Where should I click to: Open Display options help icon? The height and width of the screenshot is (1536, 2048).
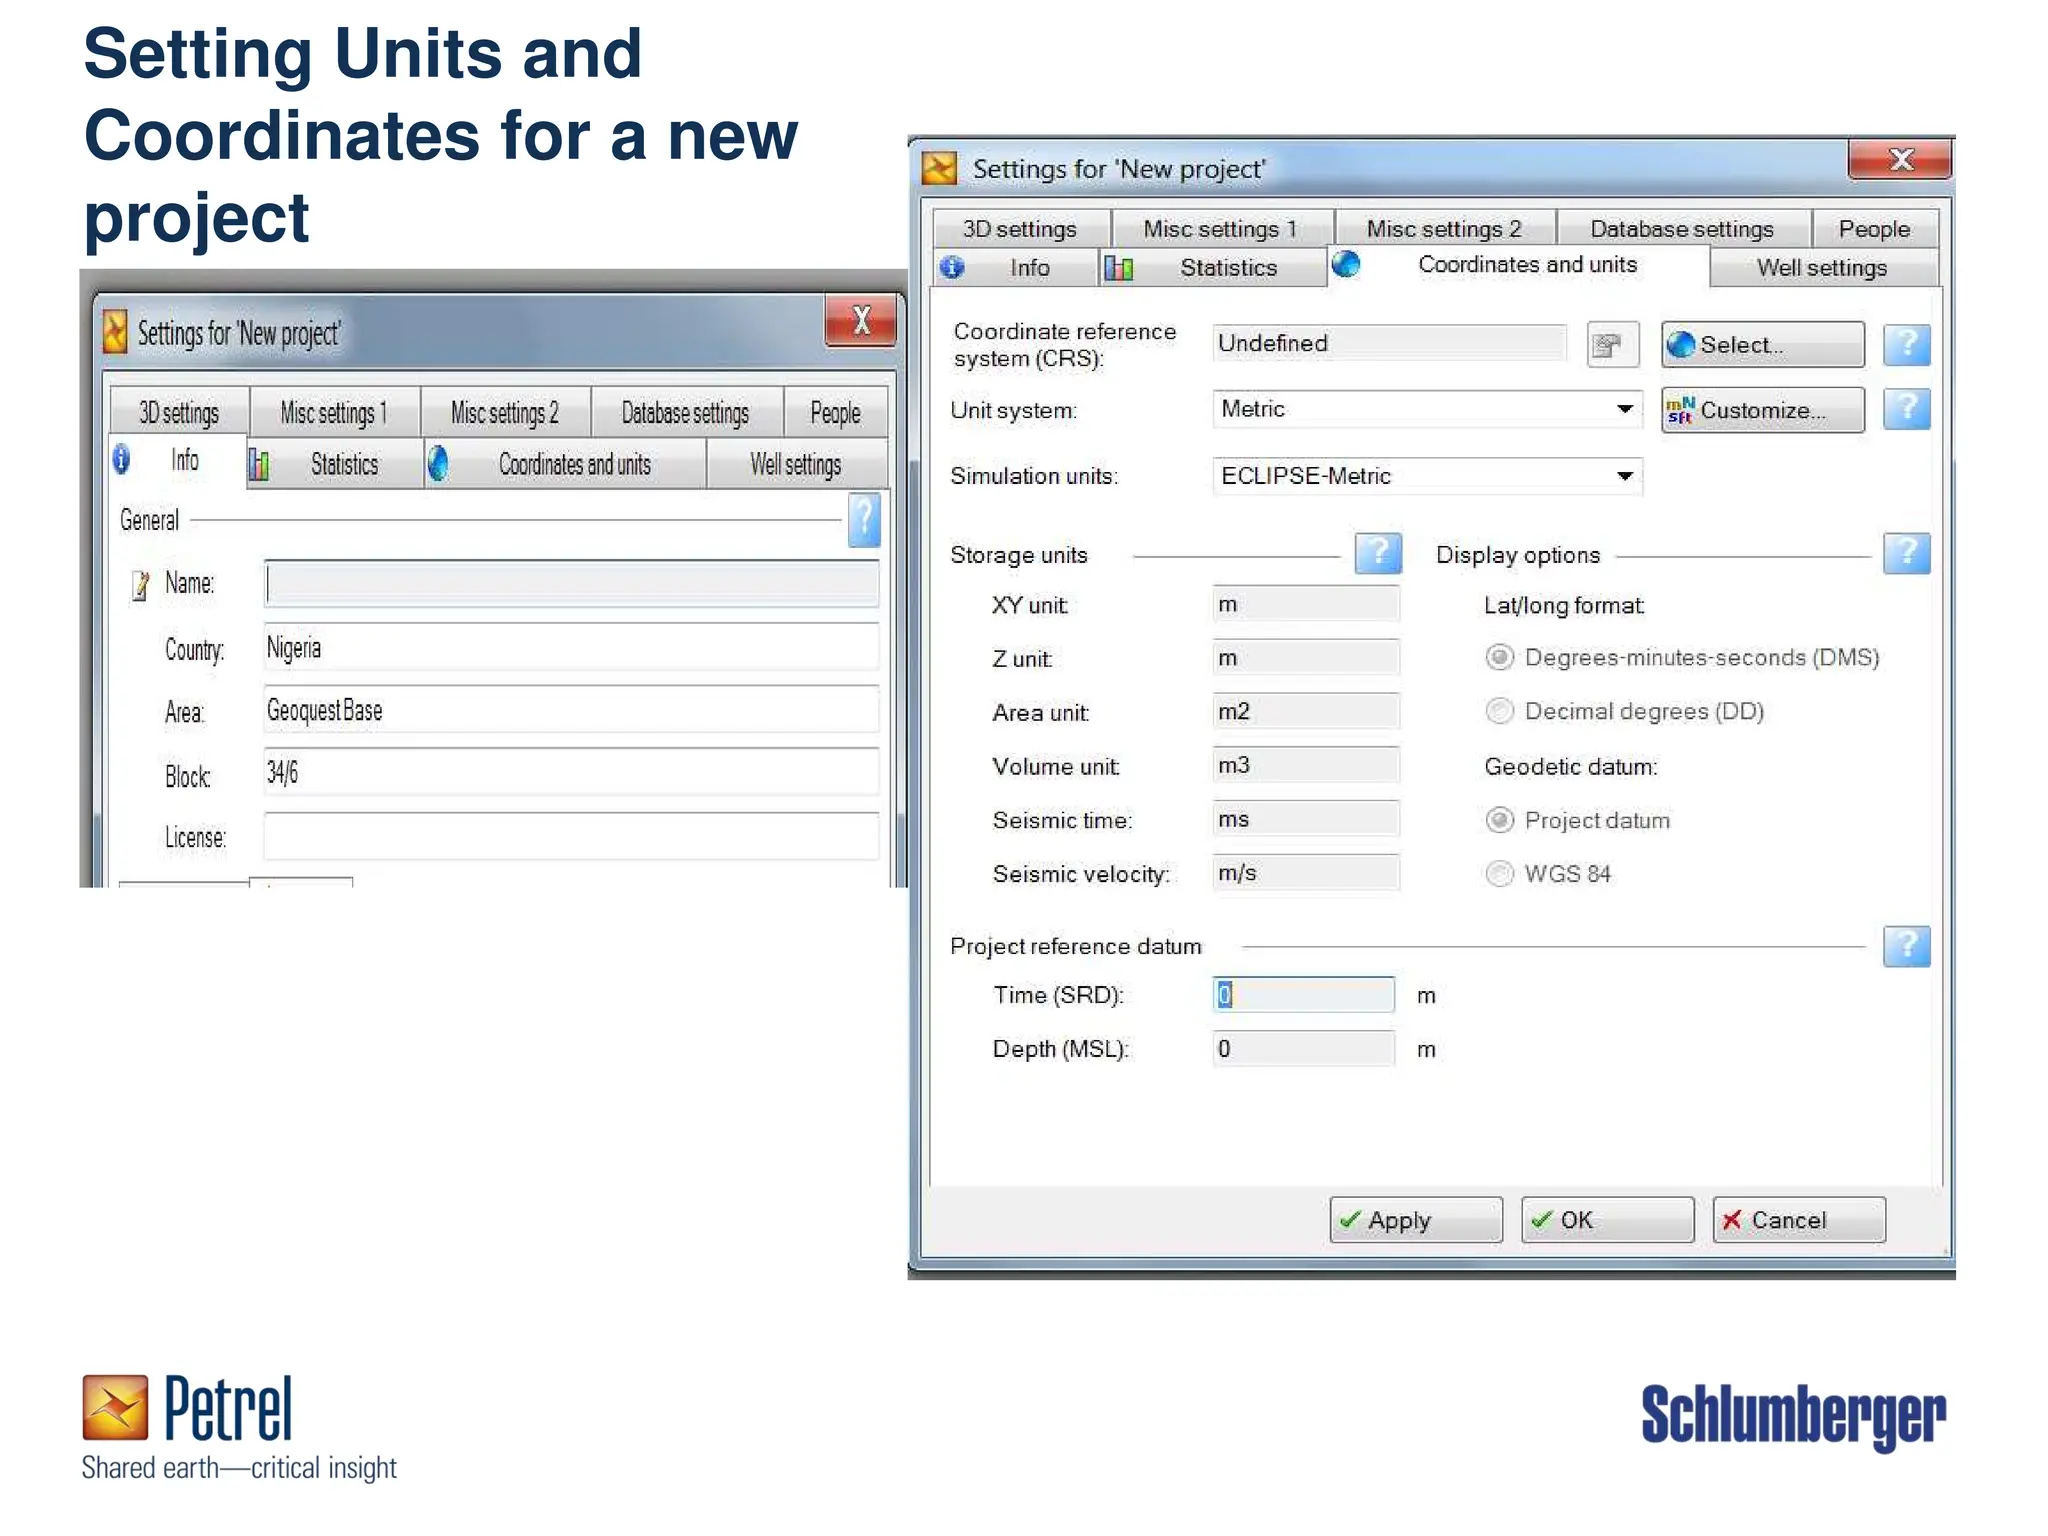[1905, 553]
